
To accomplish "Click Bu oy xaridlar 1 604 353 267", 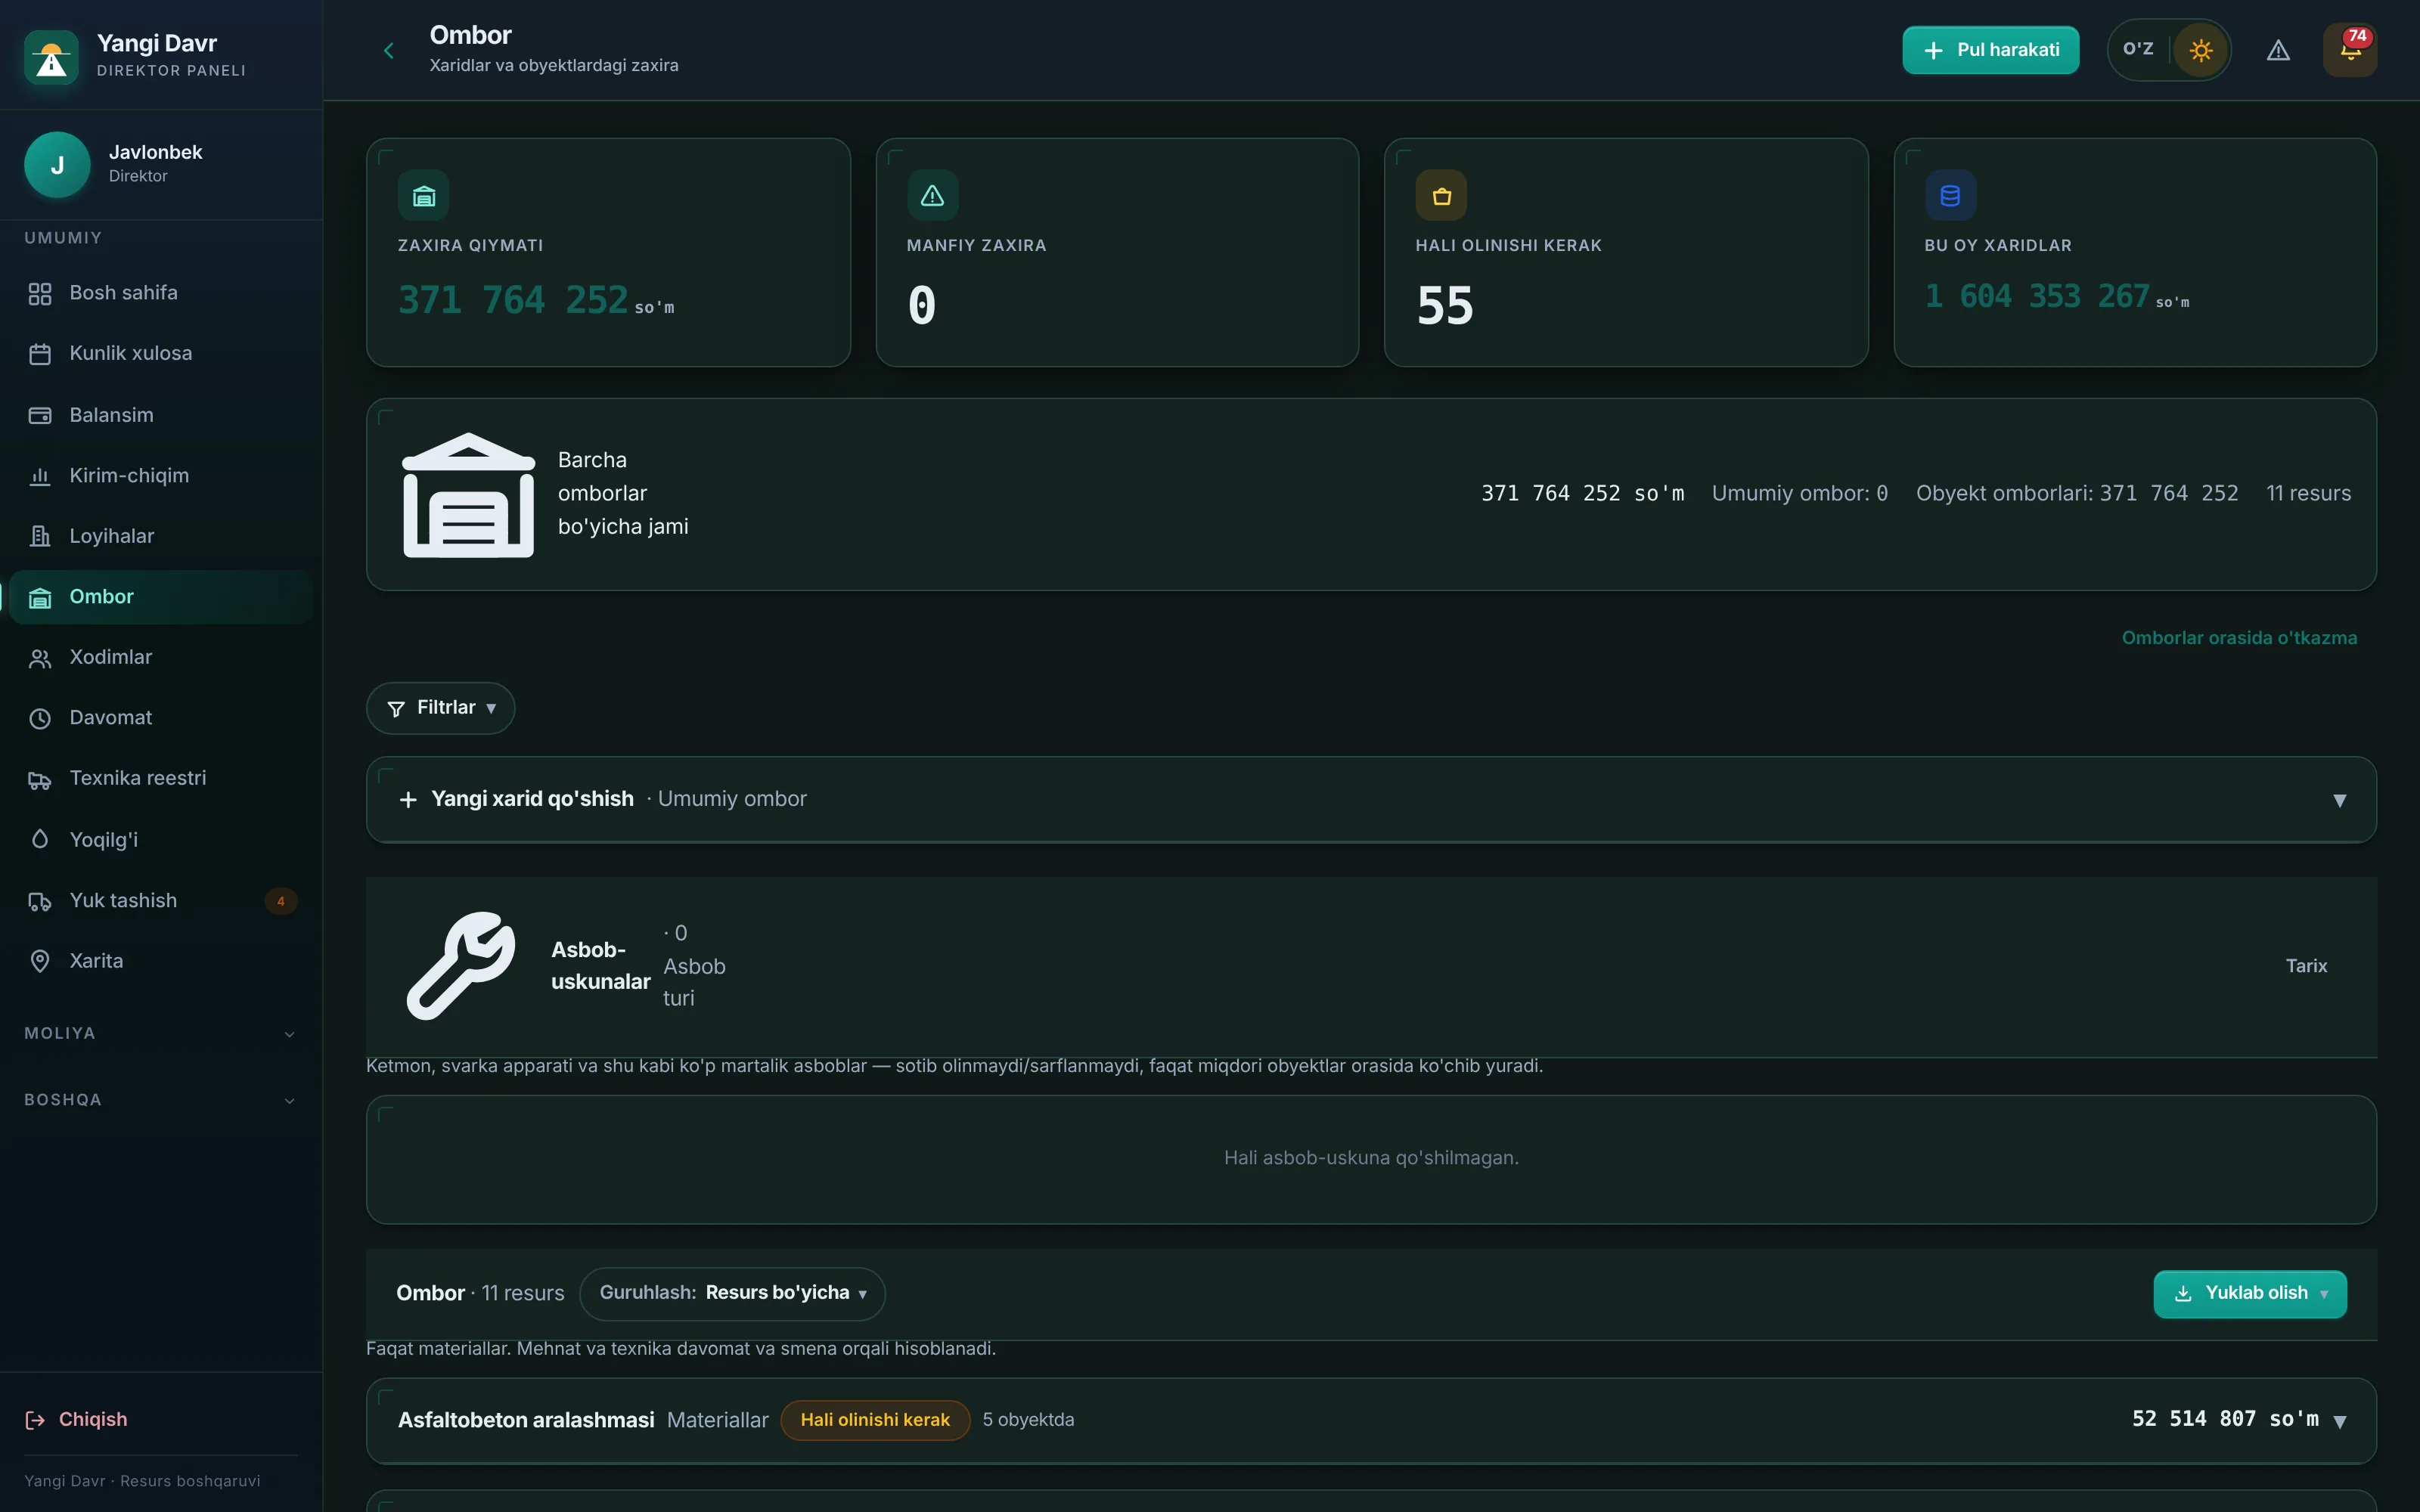I will [2057, 297].
